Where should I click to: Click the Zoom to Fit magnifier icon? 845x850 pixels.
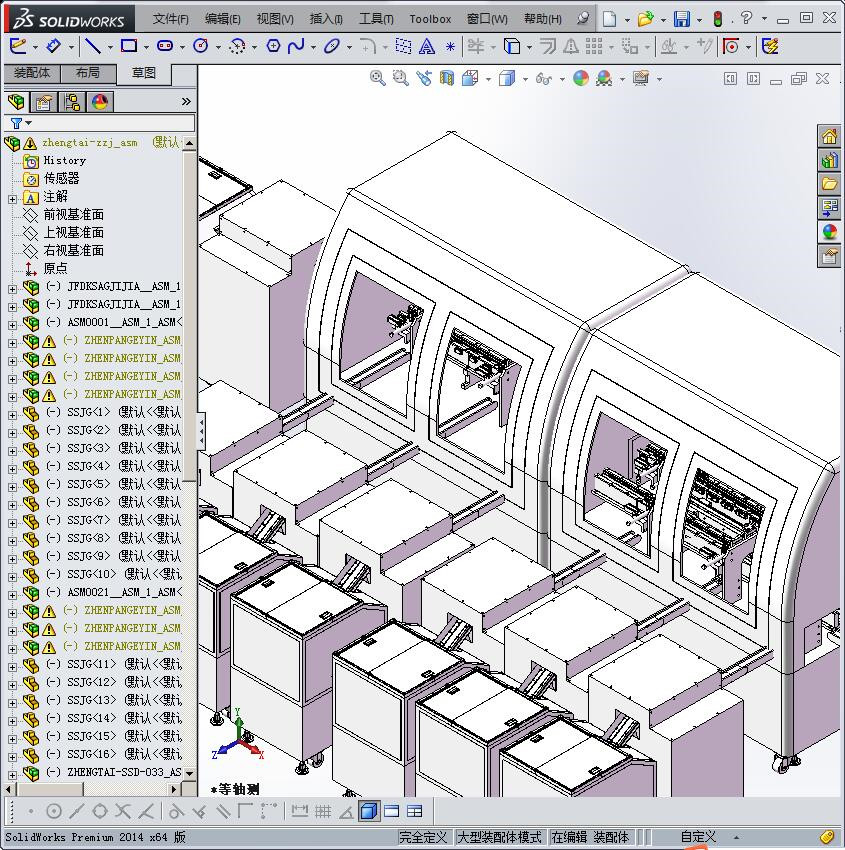coord(378,78)
